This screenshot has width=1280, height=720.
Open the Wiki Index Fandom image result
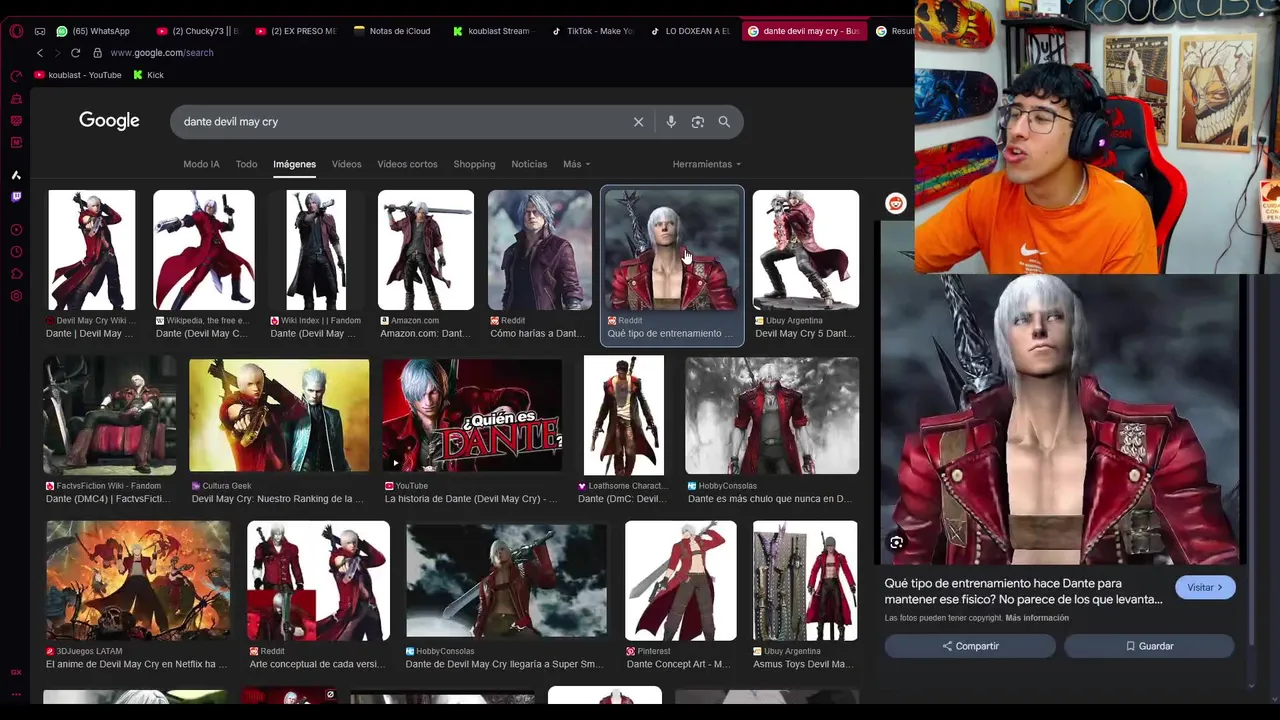316,250
